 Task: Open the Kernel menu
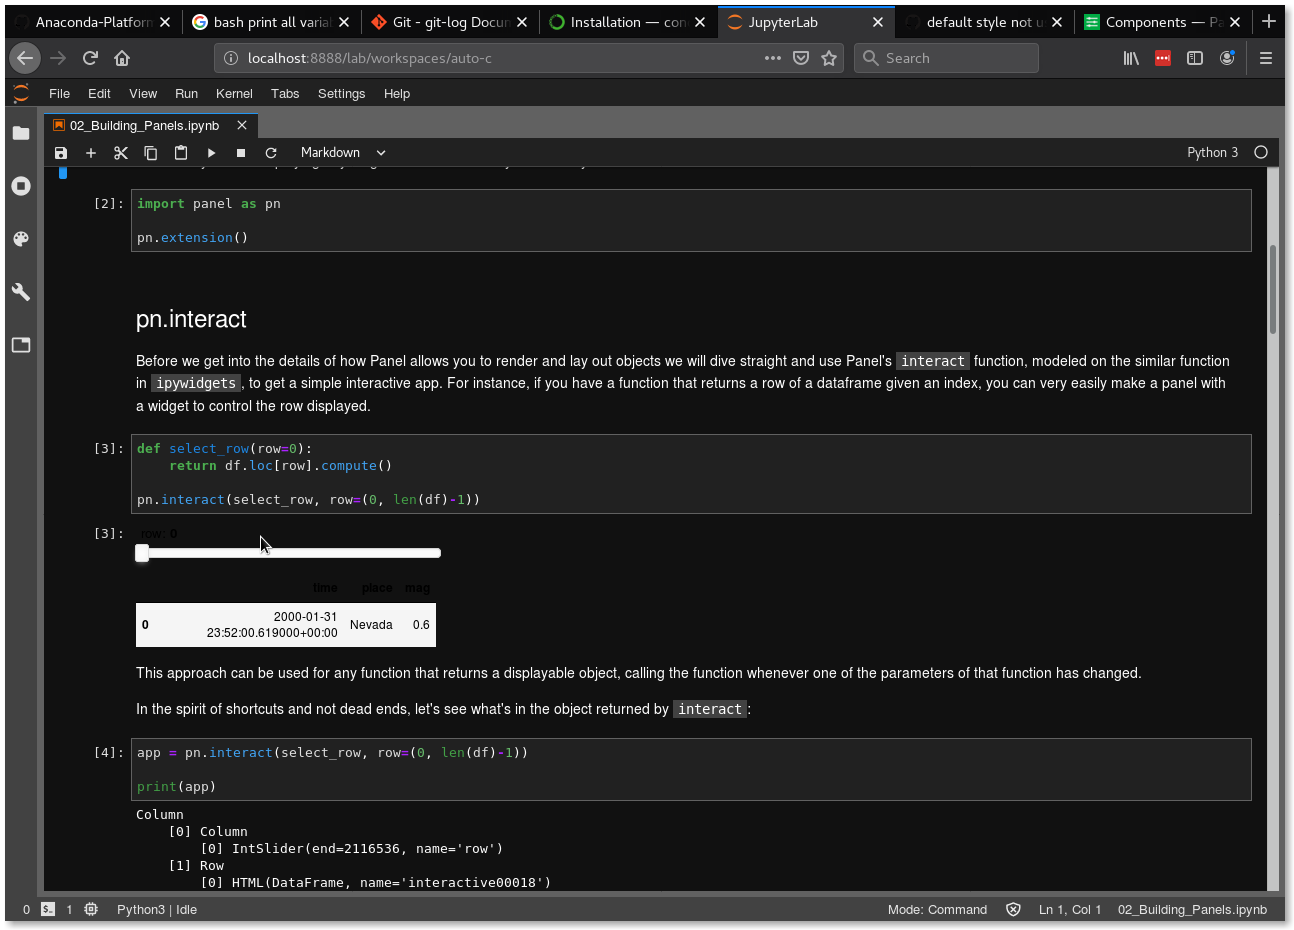coord(234,93)
